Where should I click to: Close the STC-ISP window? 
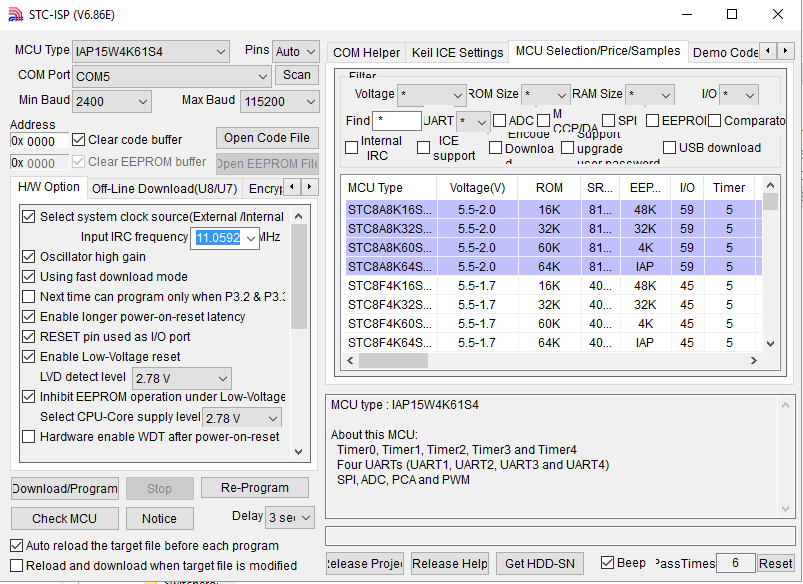(778, 14)
